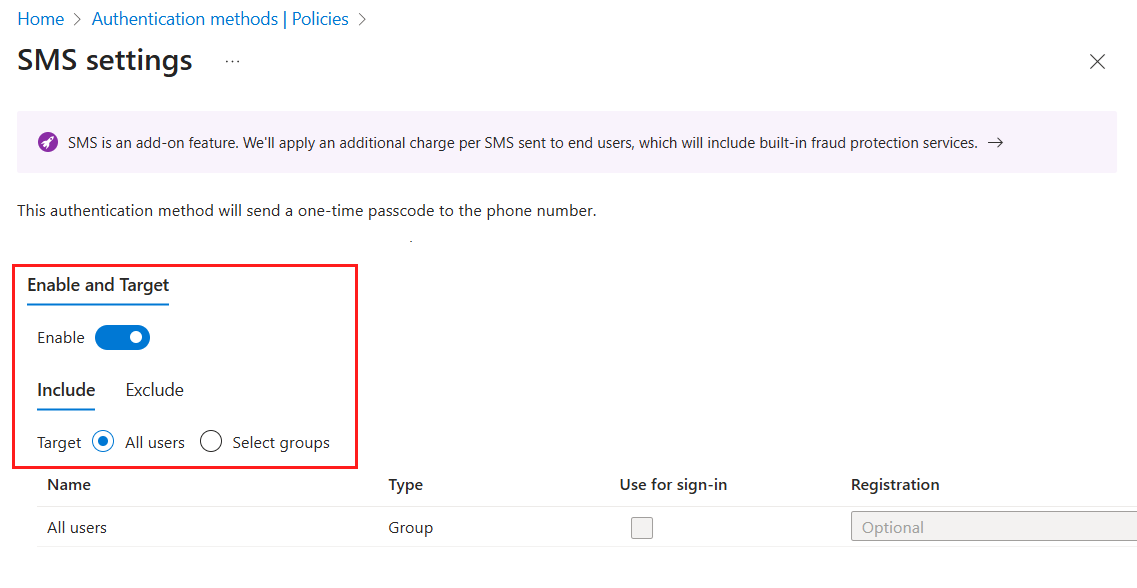Click the Type column header
This screenshot has height=588, width=1137.
point(405,484)
